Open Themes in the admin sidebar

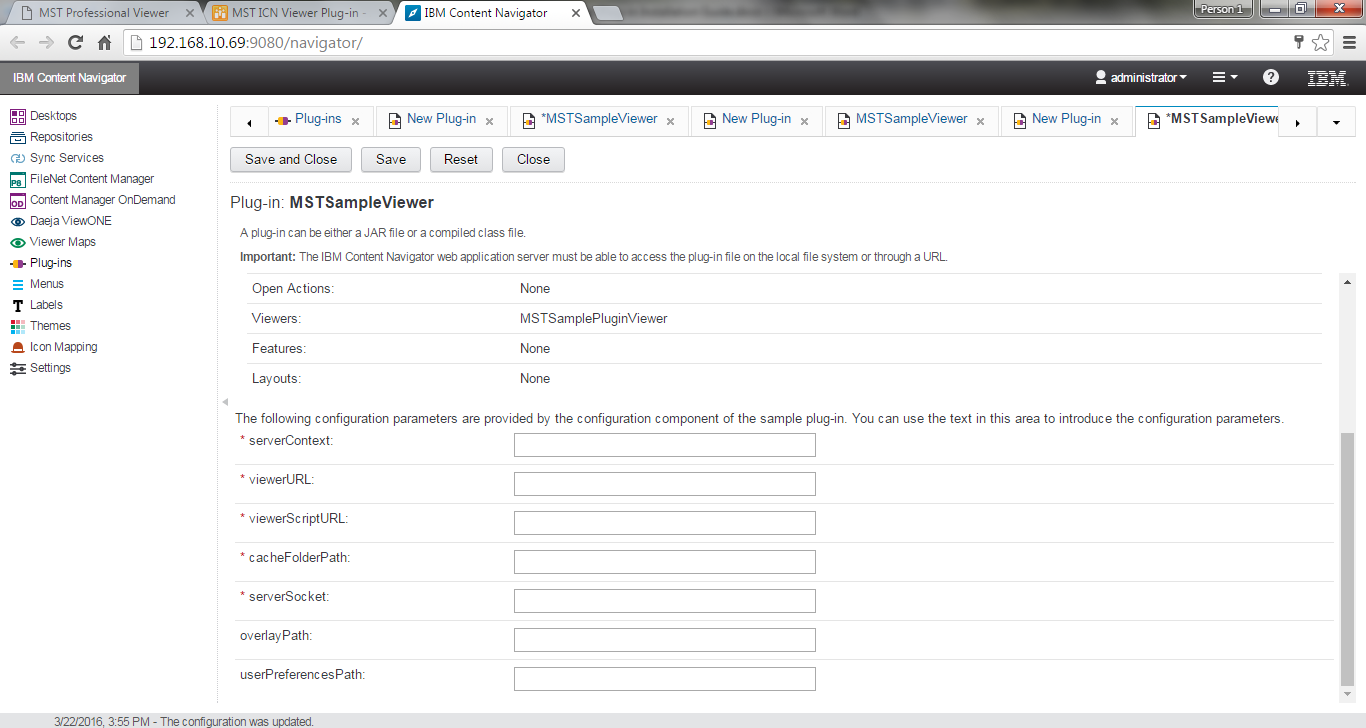tap(40, 326)
